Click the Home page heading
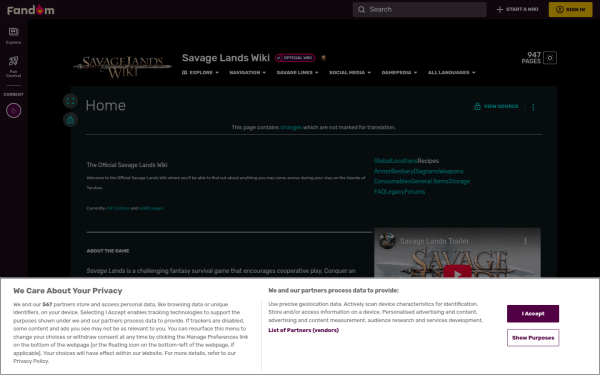 106,105
